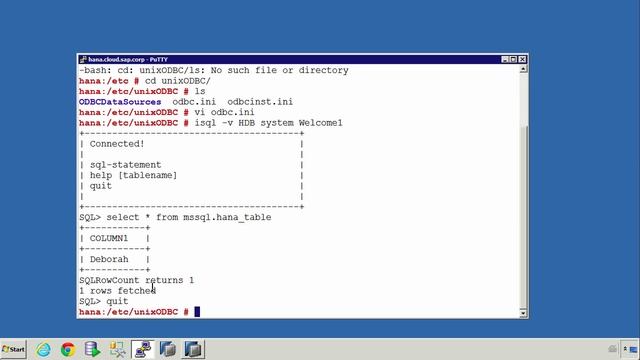Select the active PuTTY taskbar button
The width and height of the screenshot is (640, 360).
click(143, 349)
